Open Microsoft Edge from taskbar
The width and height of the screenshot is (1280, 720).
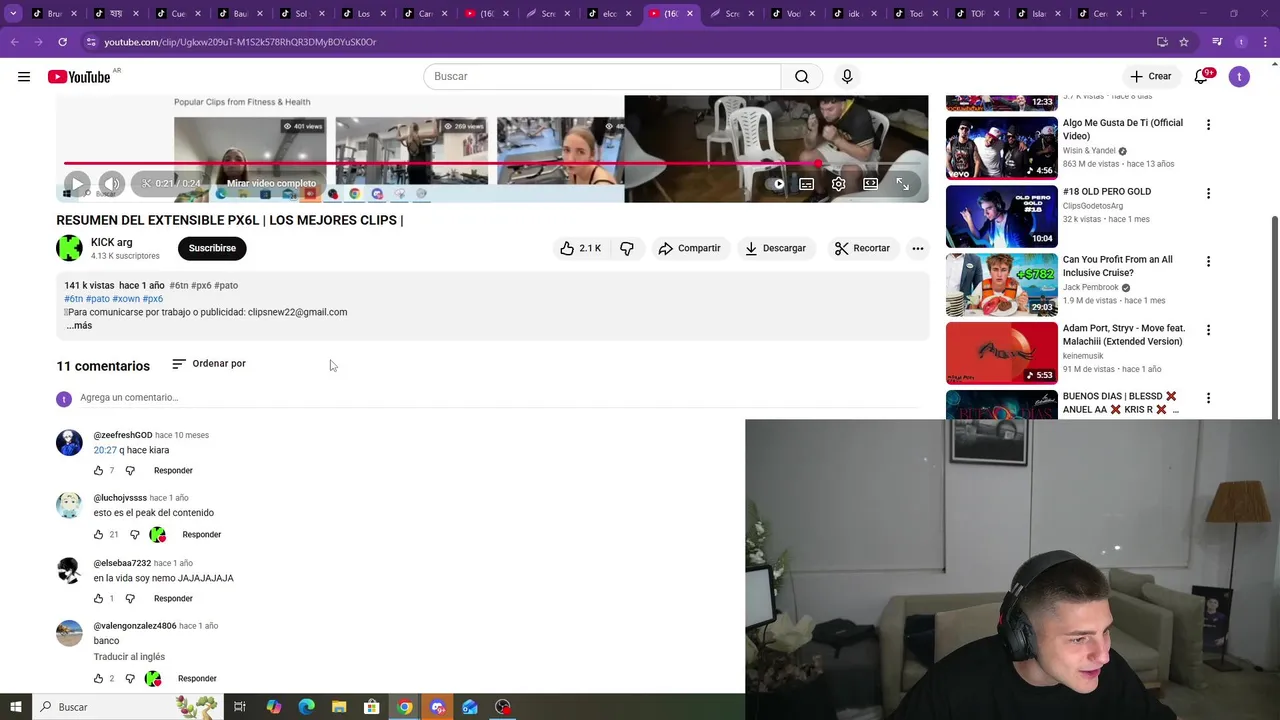pos(306,707)
